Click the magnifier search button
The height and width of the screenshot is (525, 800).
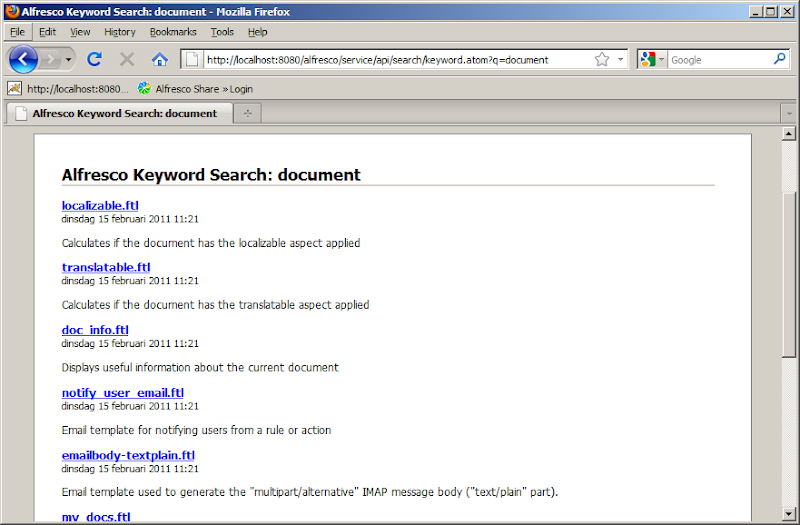point(780,59)
